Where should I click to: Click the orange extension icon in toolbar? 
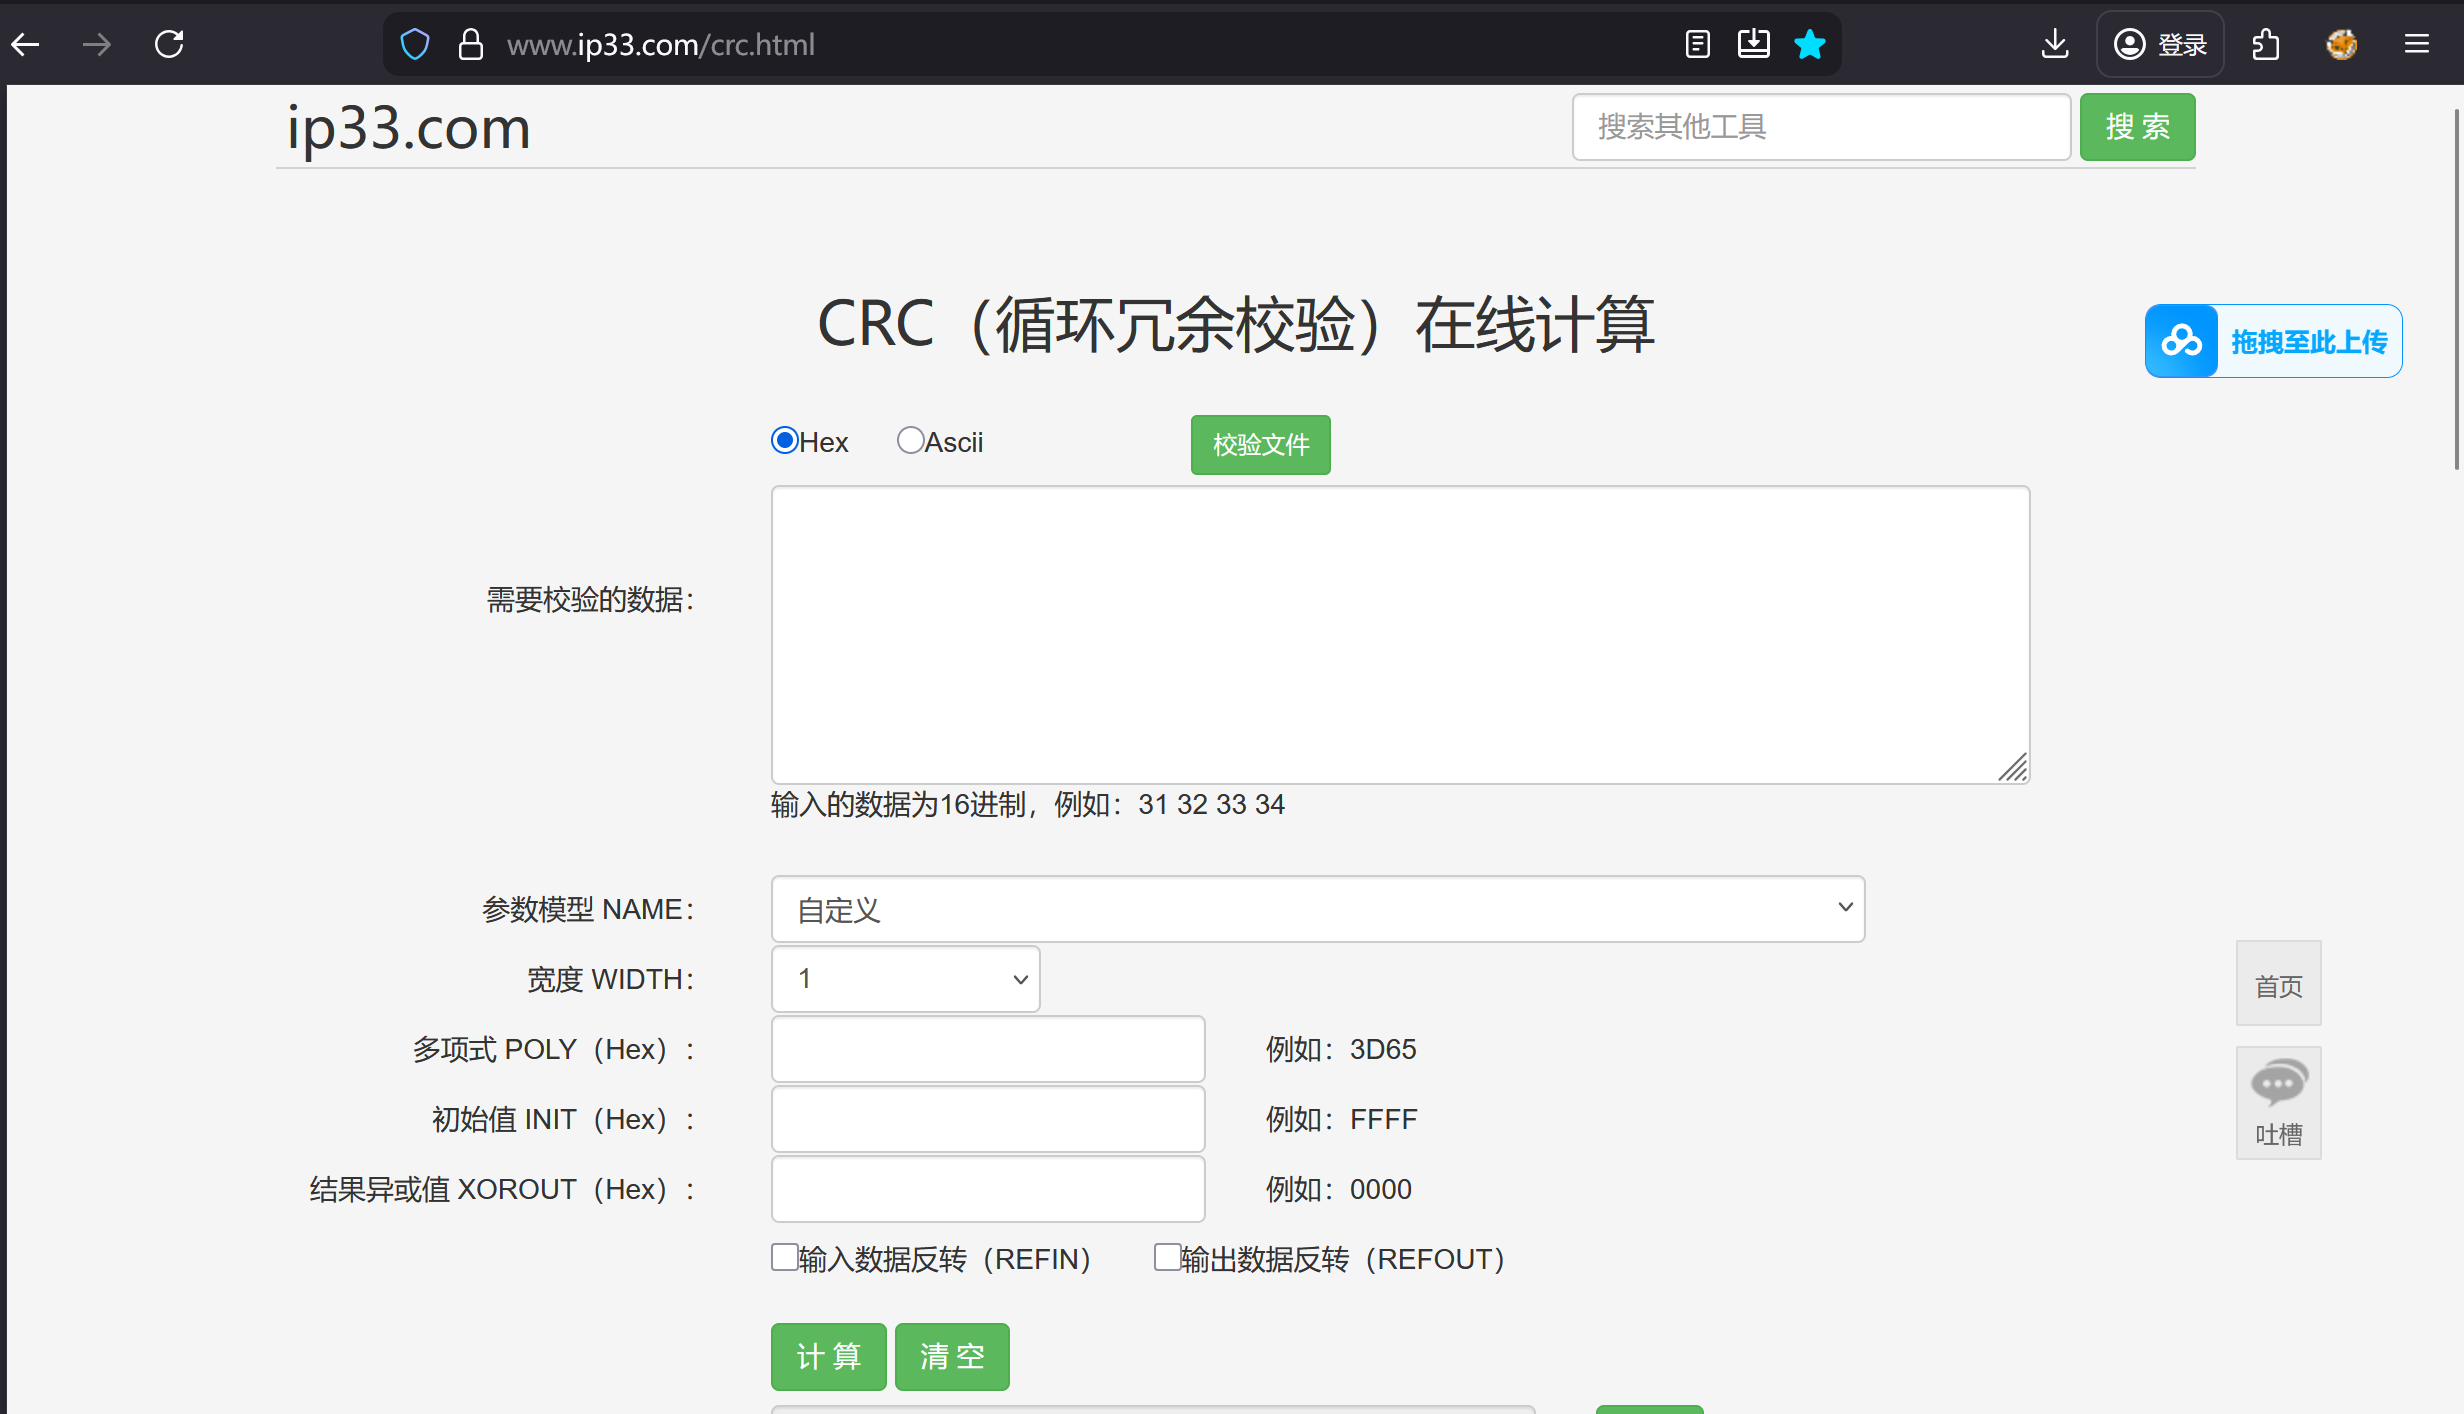pyautogui.click(x=2341, y=44)
